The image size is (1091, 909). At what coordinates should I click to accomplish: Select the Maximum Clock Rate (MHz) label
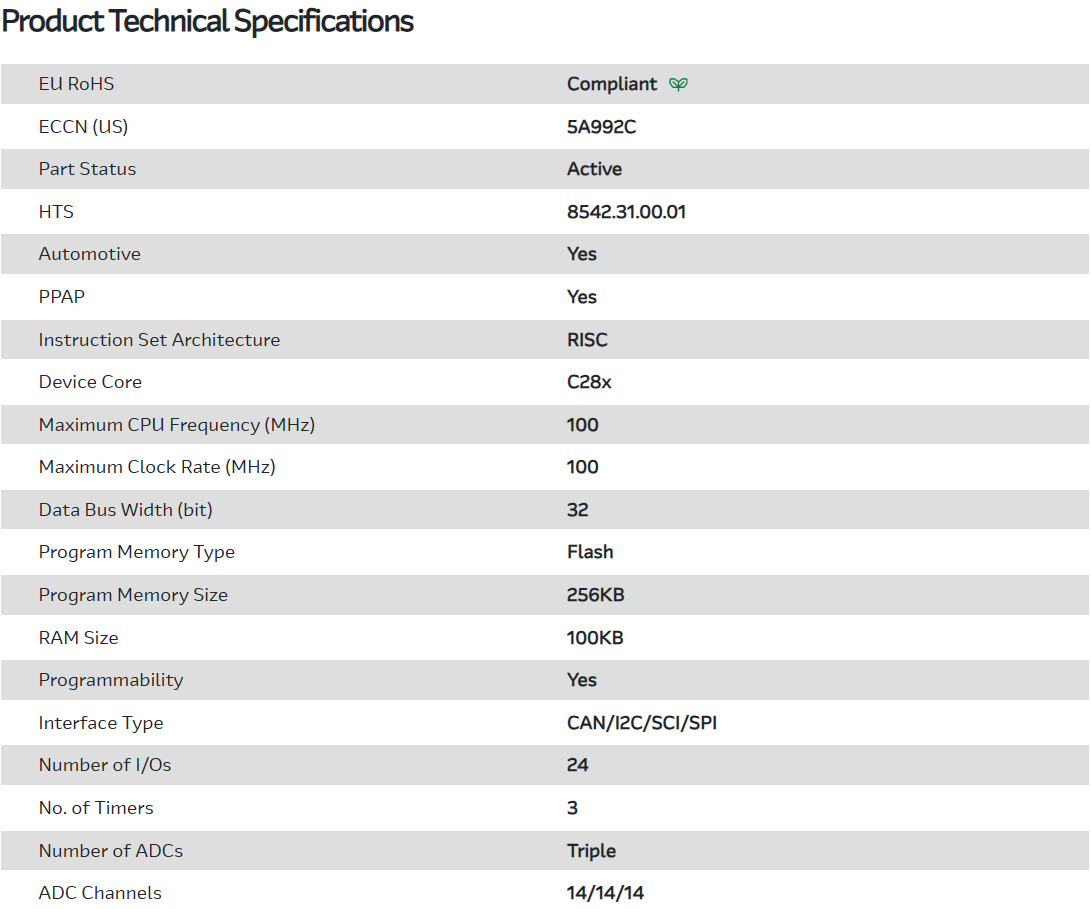[156, 467]
